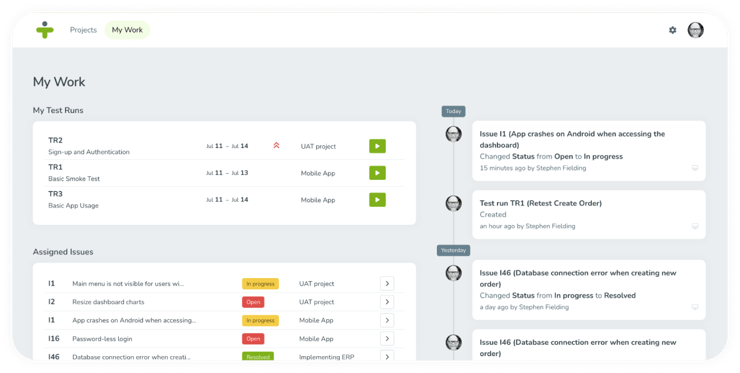Select the My Work tab
740x373 pixels.
pyautogui.click(x=127, y=30)
